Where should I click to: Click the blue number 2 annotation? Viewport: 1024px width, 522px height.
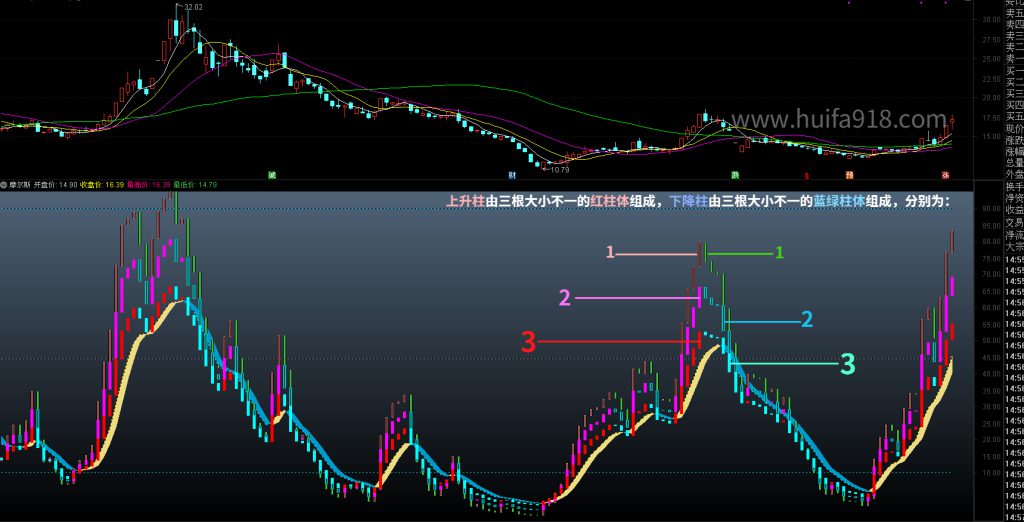point(807,319)
